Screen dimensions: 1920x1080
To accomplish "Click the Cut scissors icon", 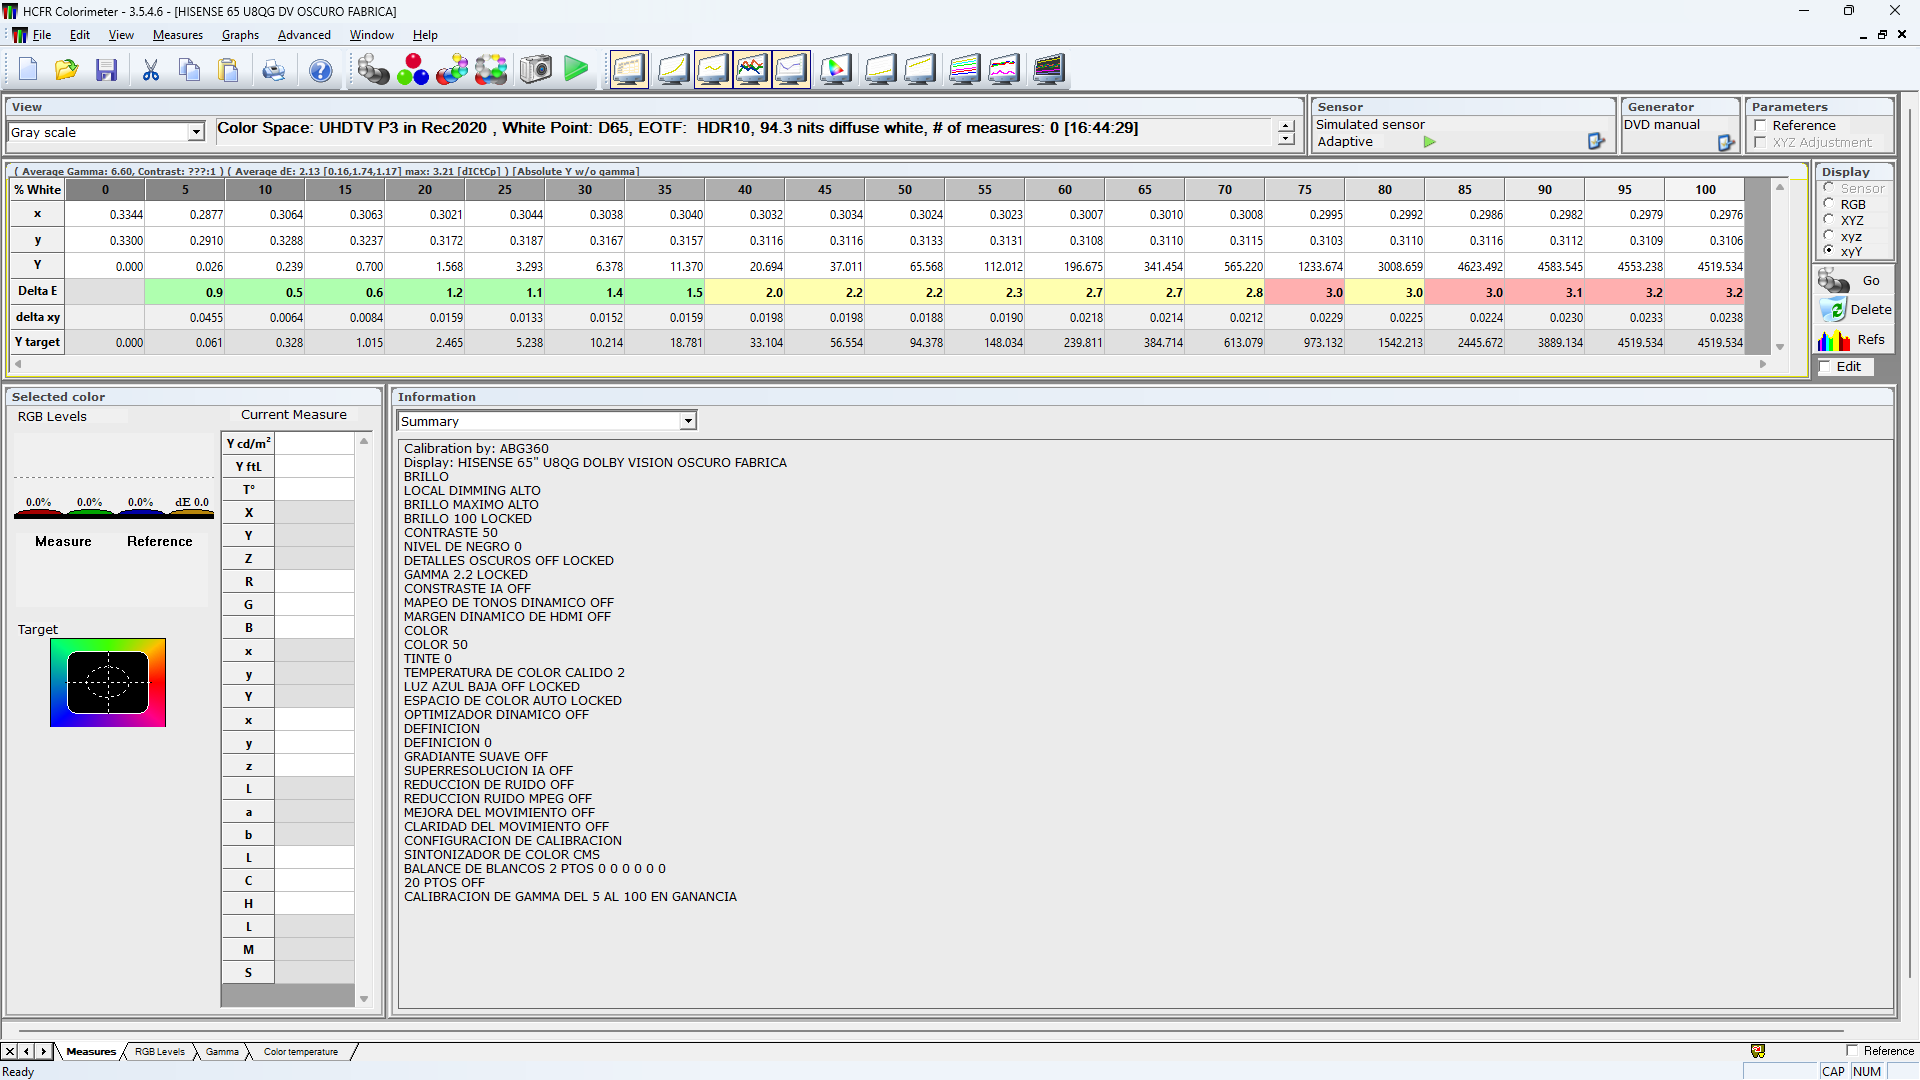I will [151, 70].
